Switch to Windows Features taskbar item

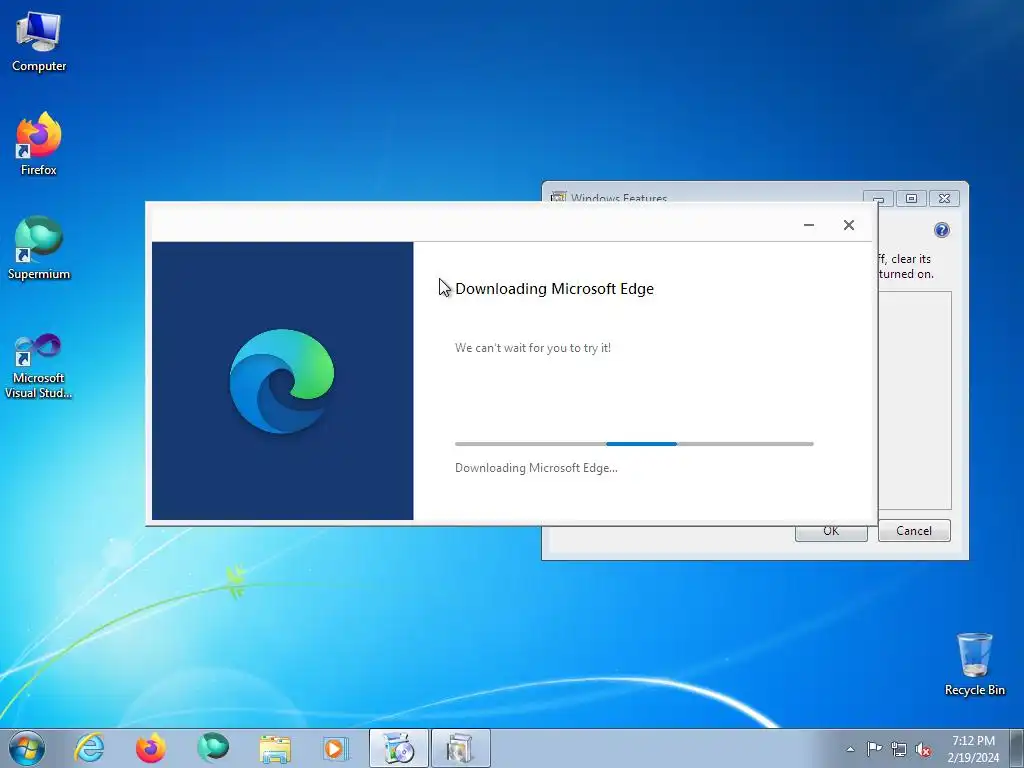460,748
